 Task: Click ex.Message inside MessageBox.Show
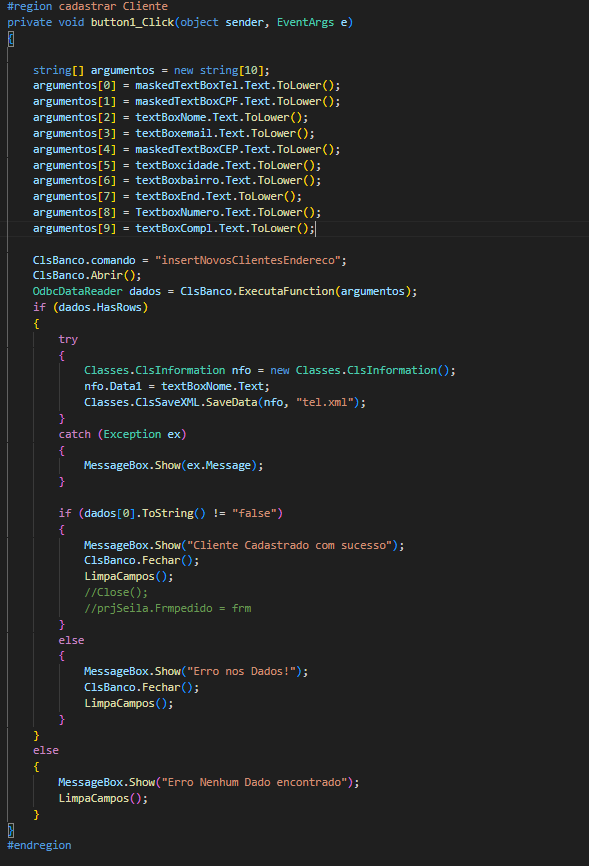[x=219, y=466]
